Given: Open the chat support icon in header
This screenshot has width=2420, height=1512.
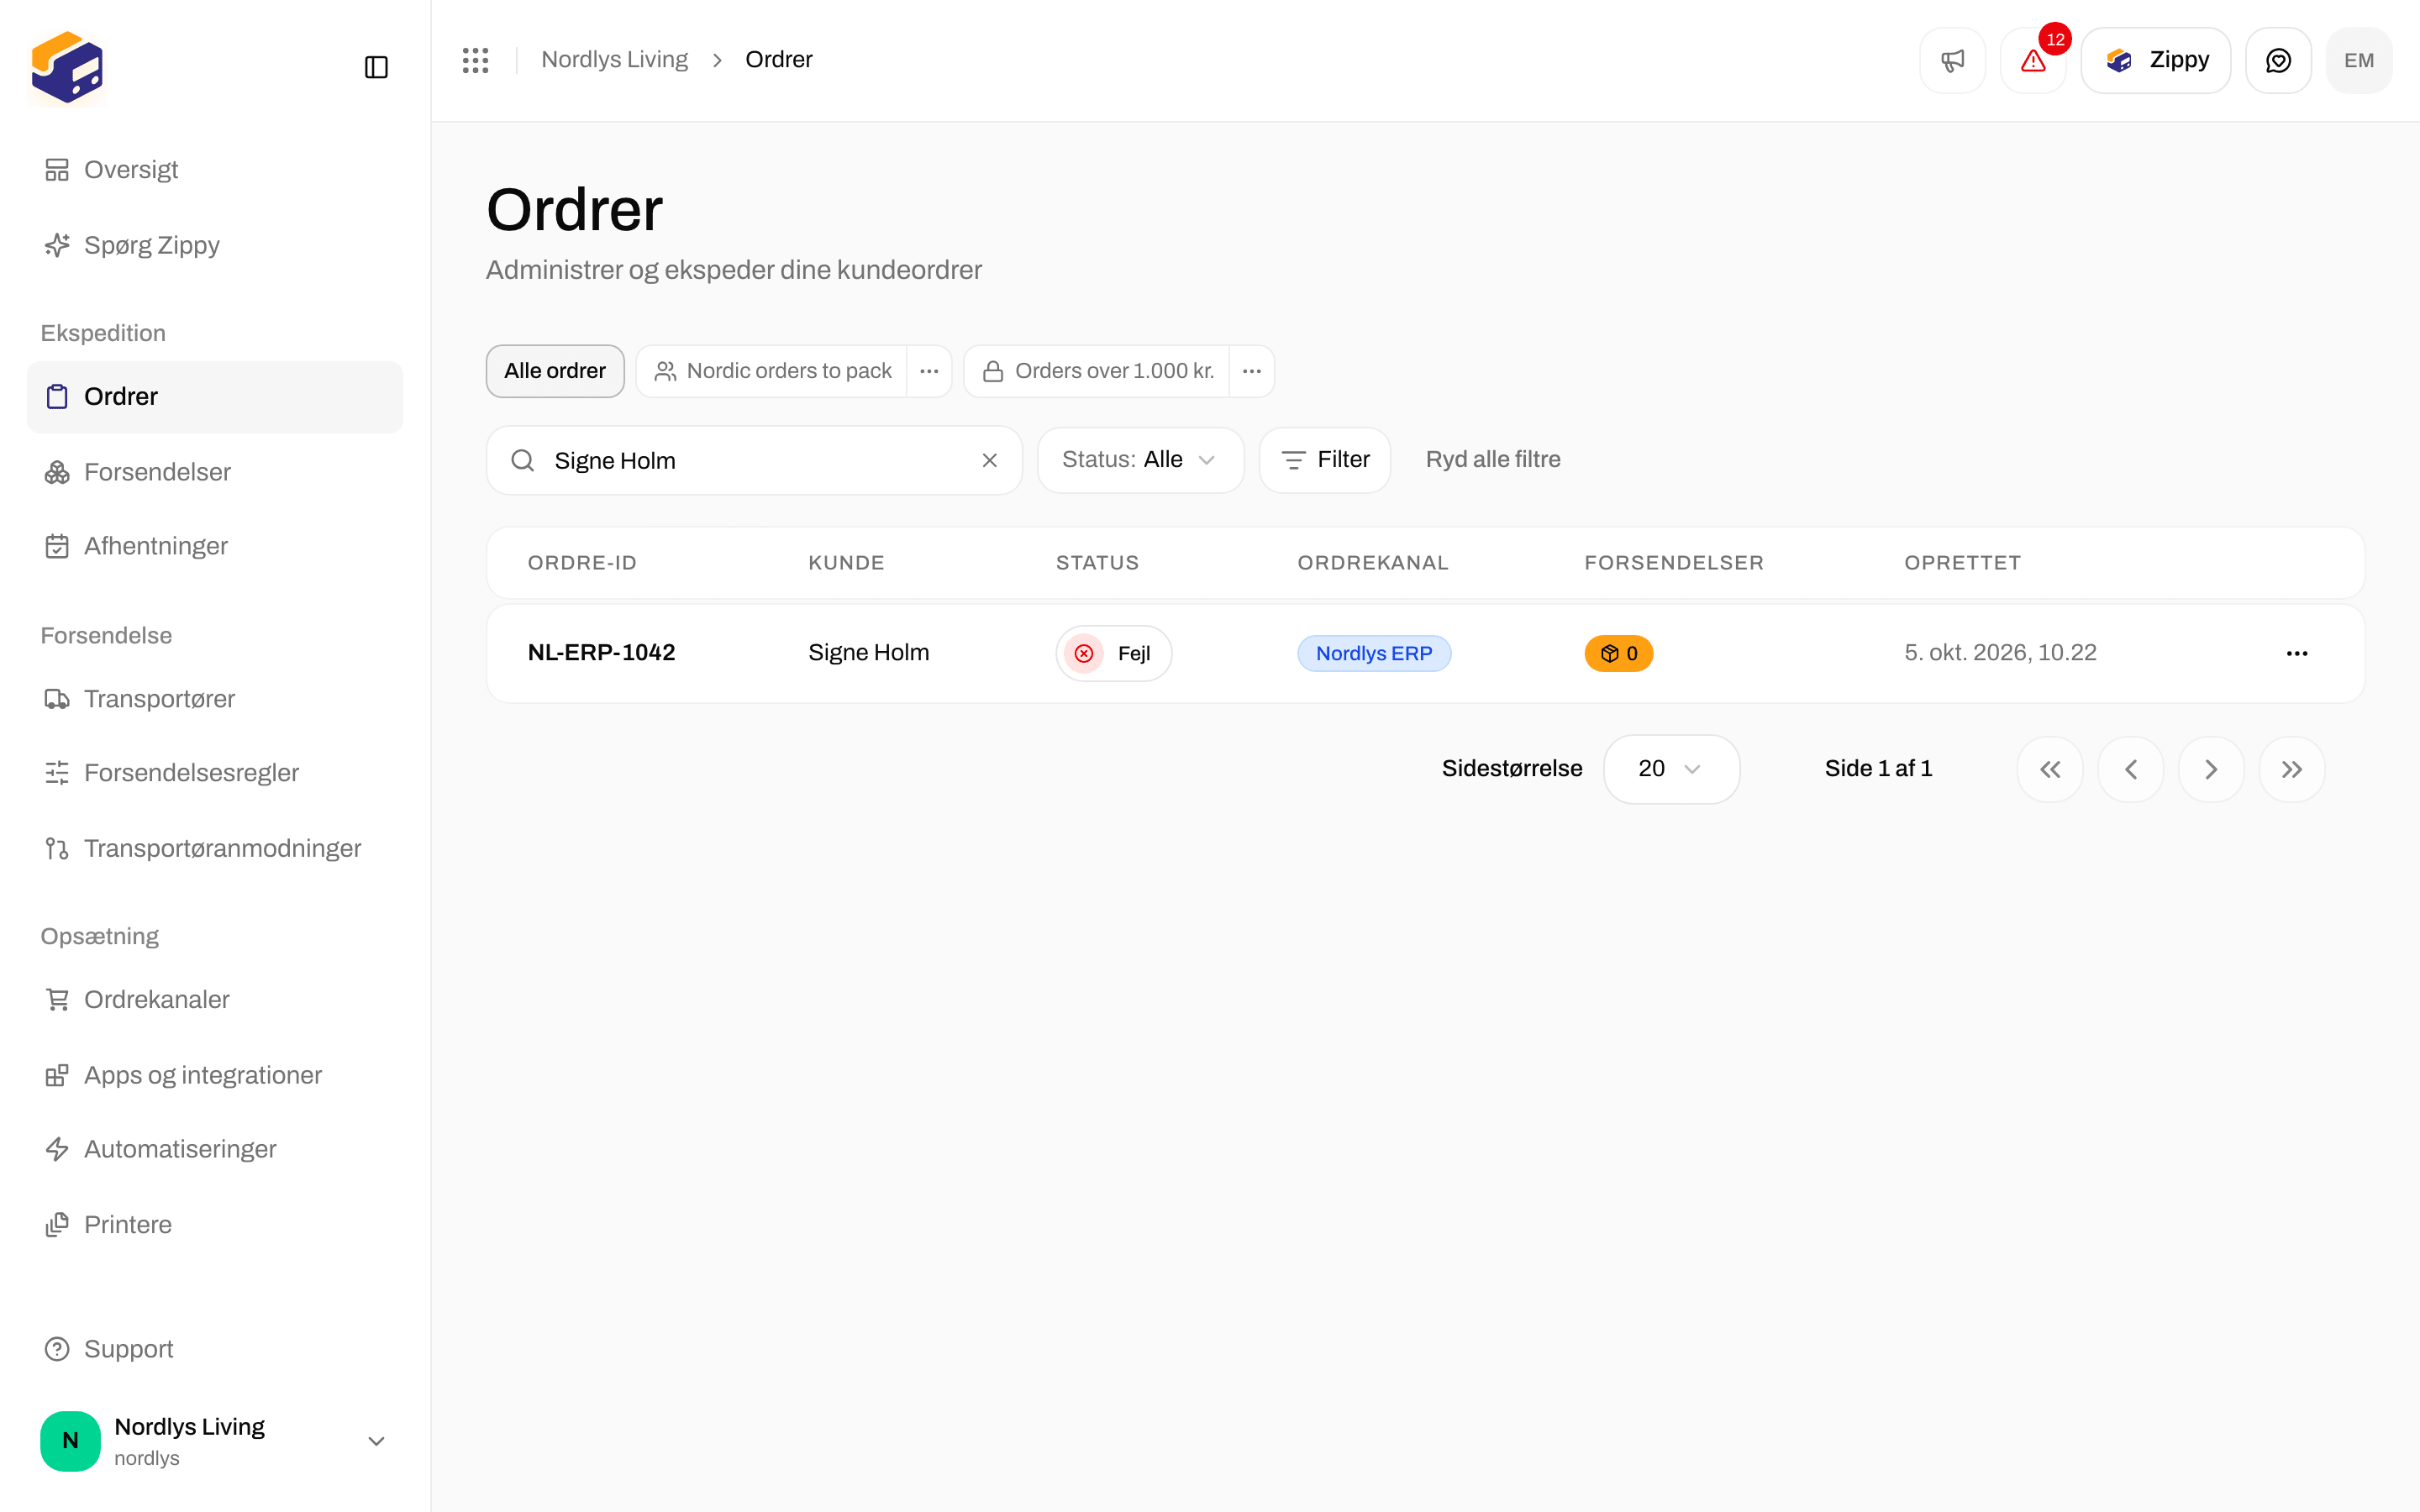Looking at the screenshot, I should click(2278, 60).
